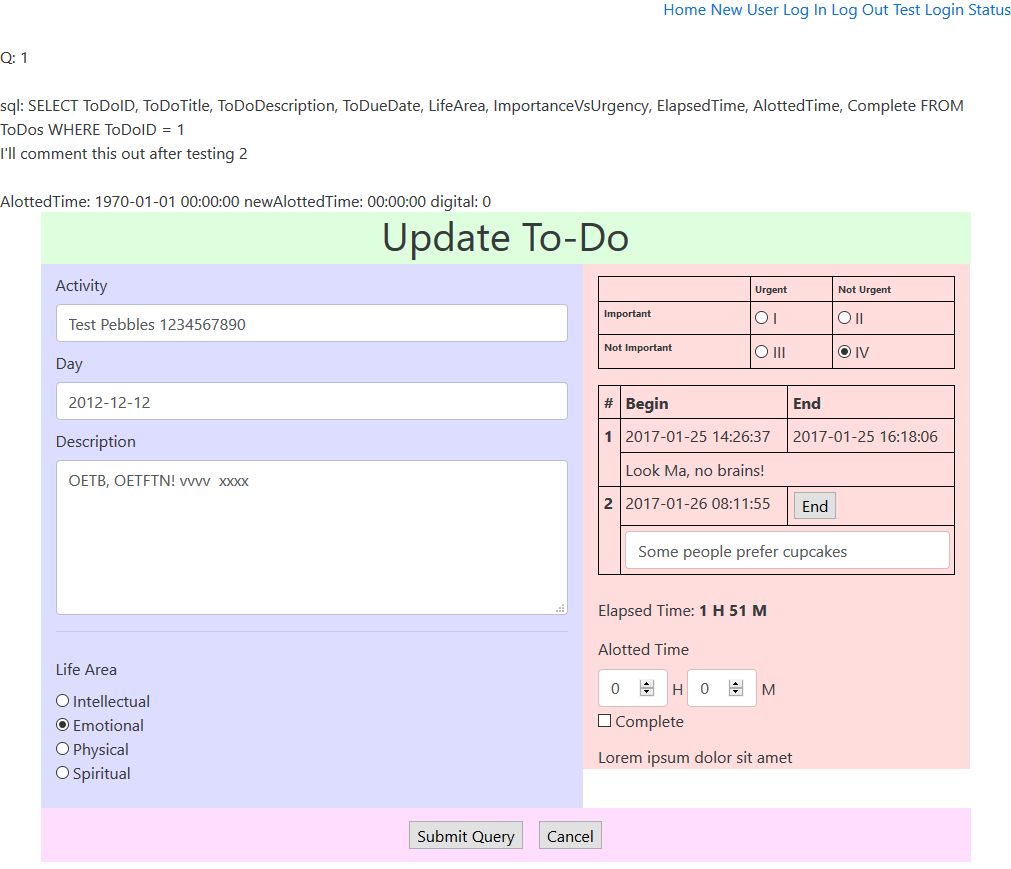Tick the Complete checkbox
The width and height of the screenshot is (1011, 869).
click(x=605, y=721)
